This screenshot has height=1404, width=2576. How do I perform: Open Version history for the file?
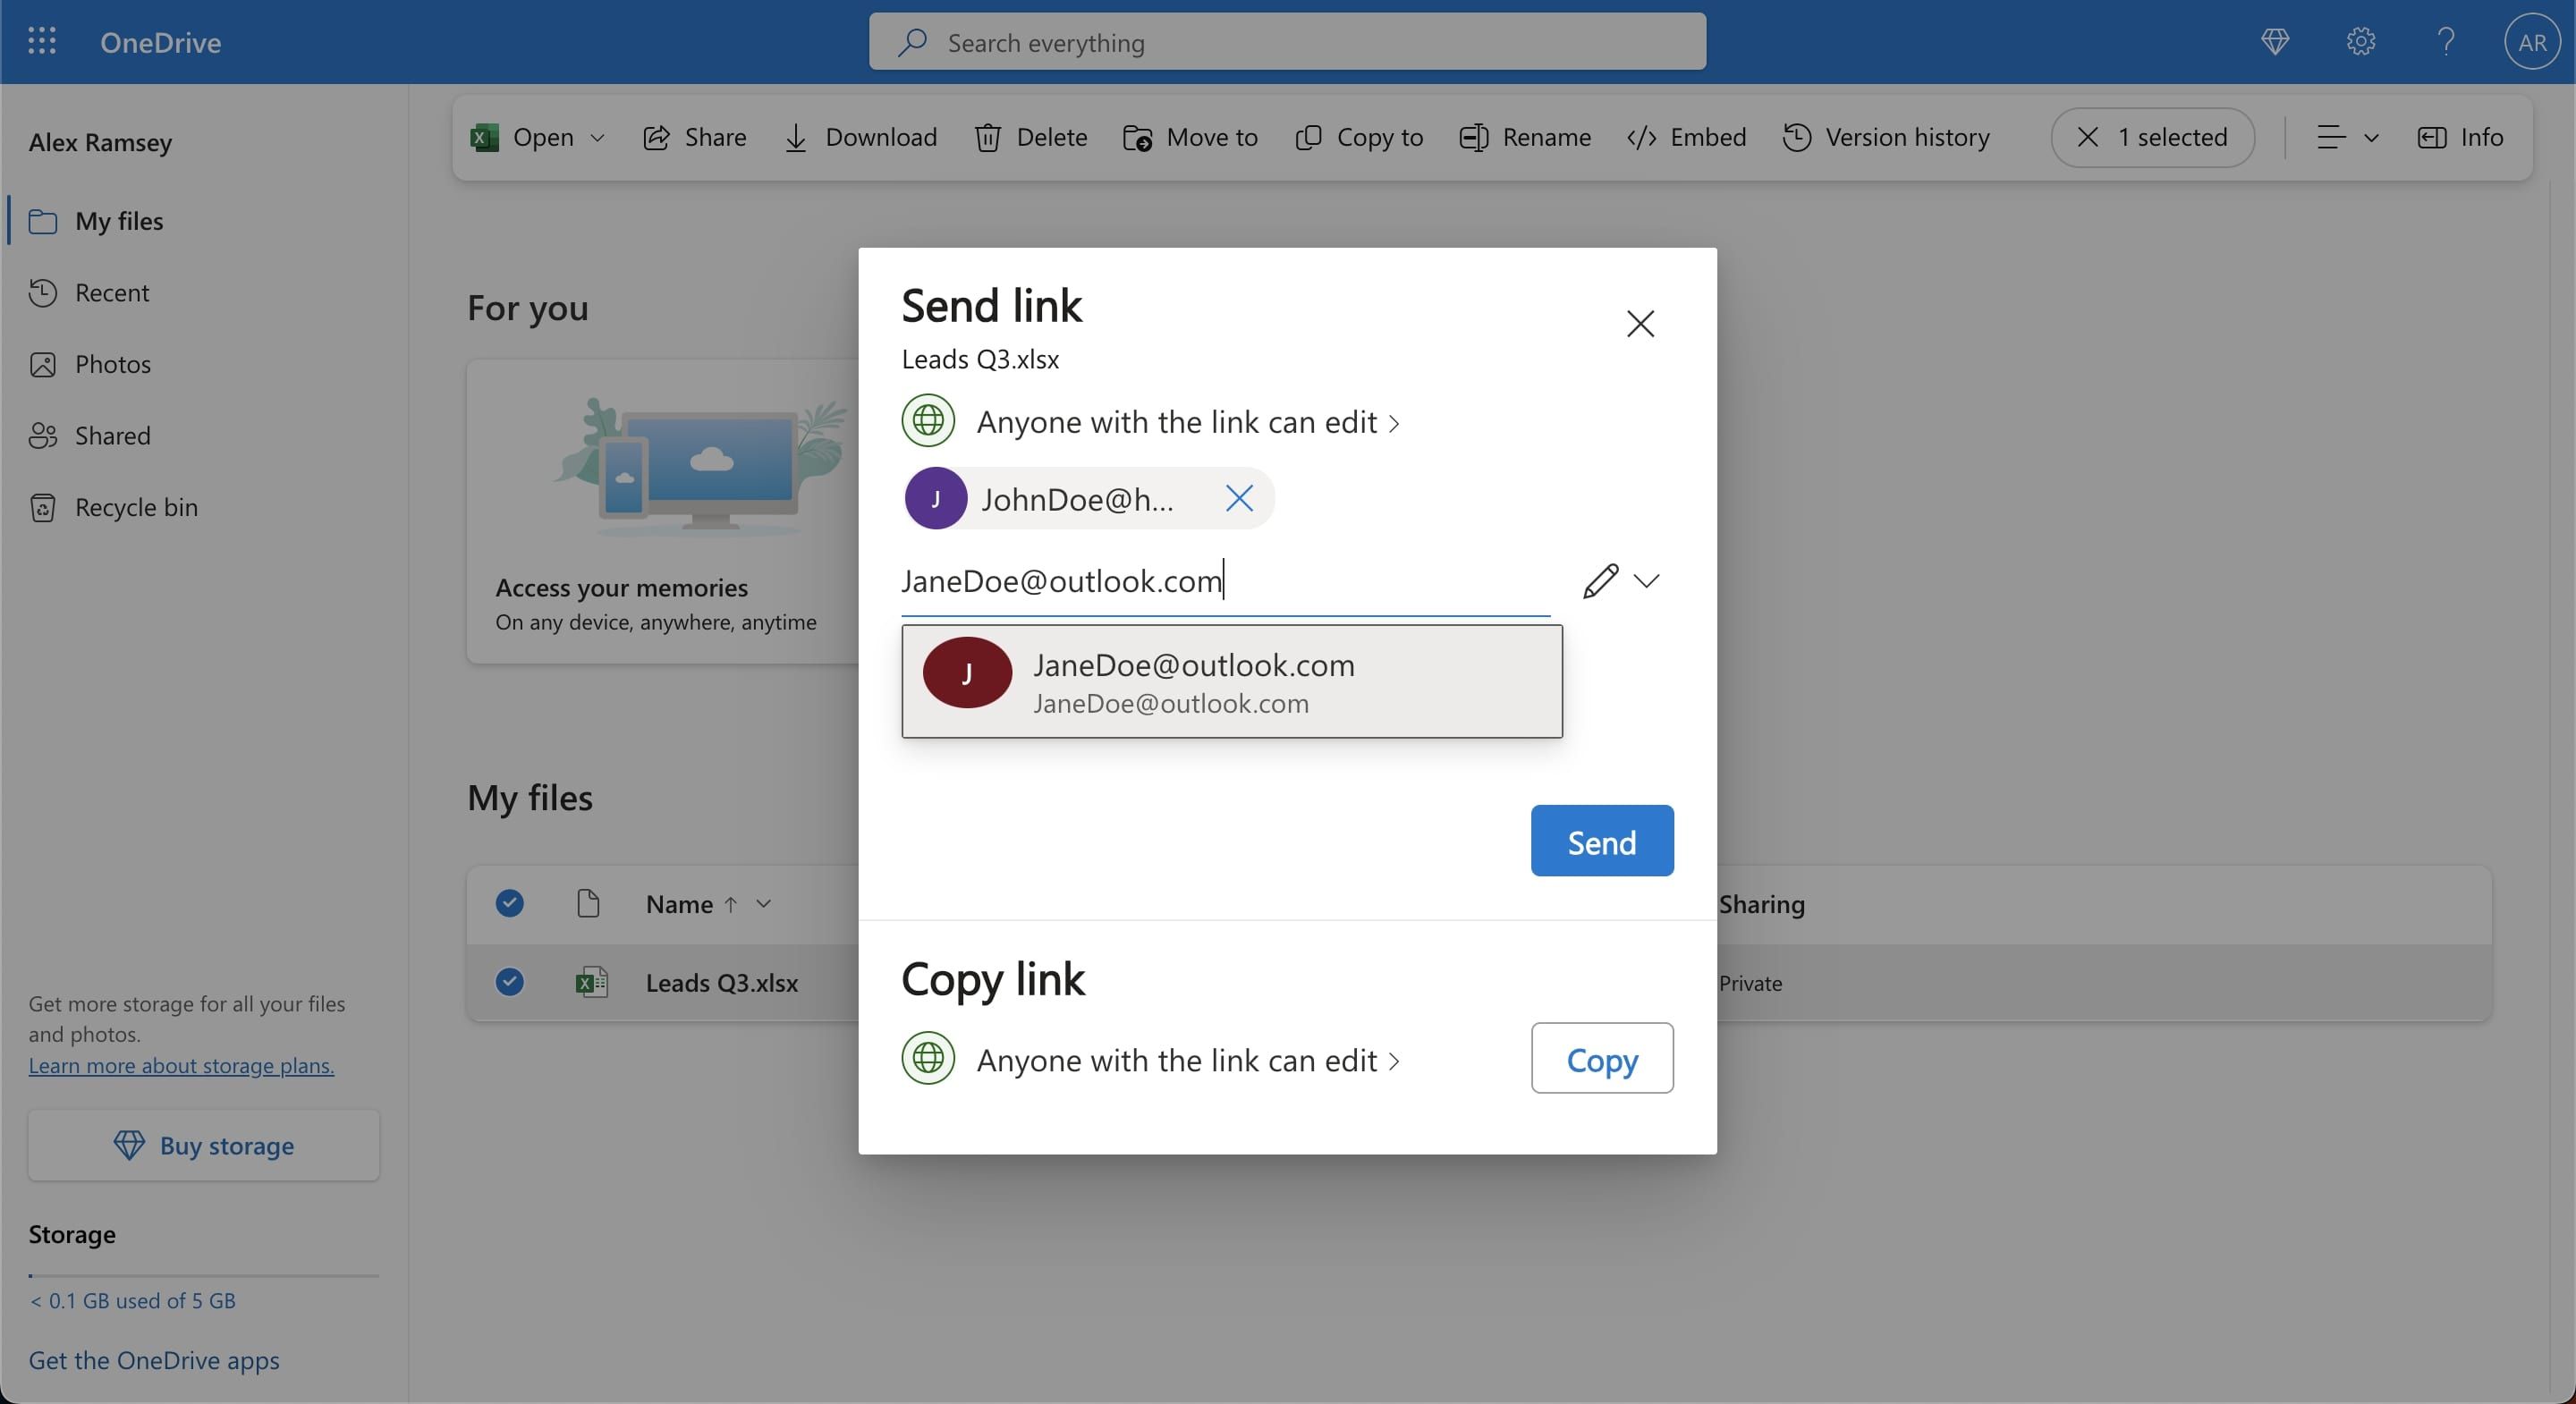click(1797, 138)
